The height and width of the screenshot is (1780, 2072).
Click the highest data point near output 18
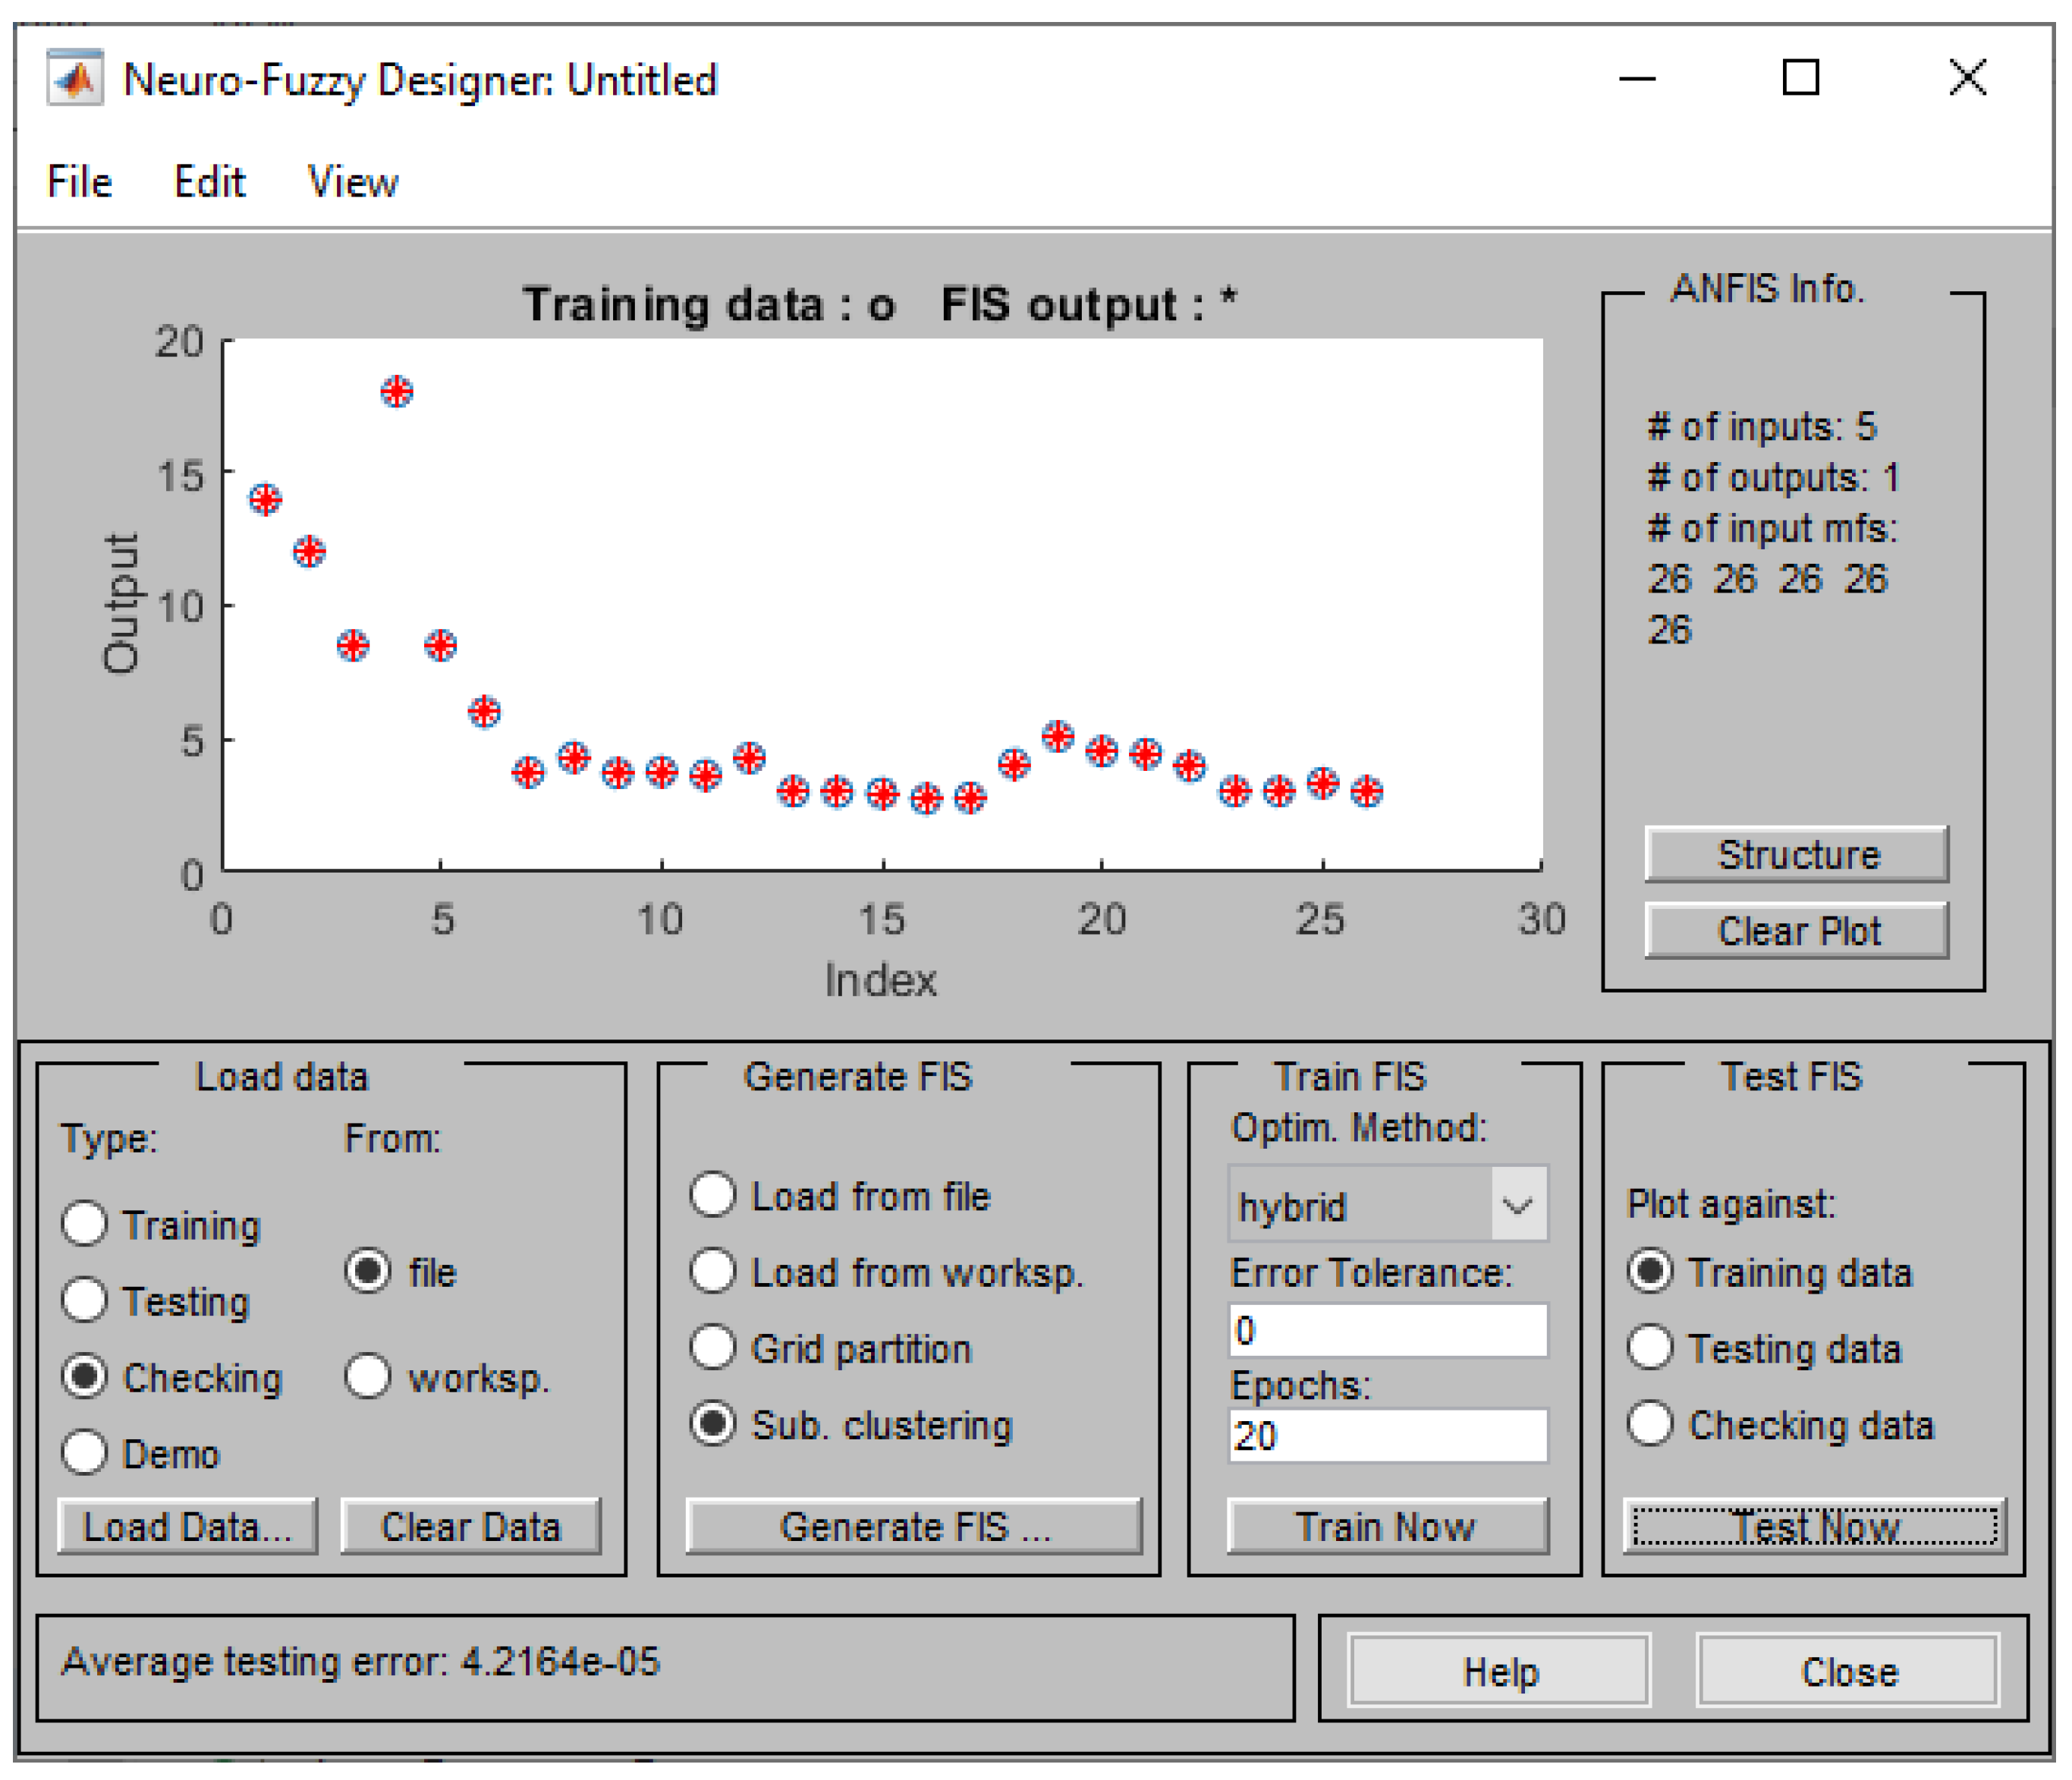tap(397, 391)
